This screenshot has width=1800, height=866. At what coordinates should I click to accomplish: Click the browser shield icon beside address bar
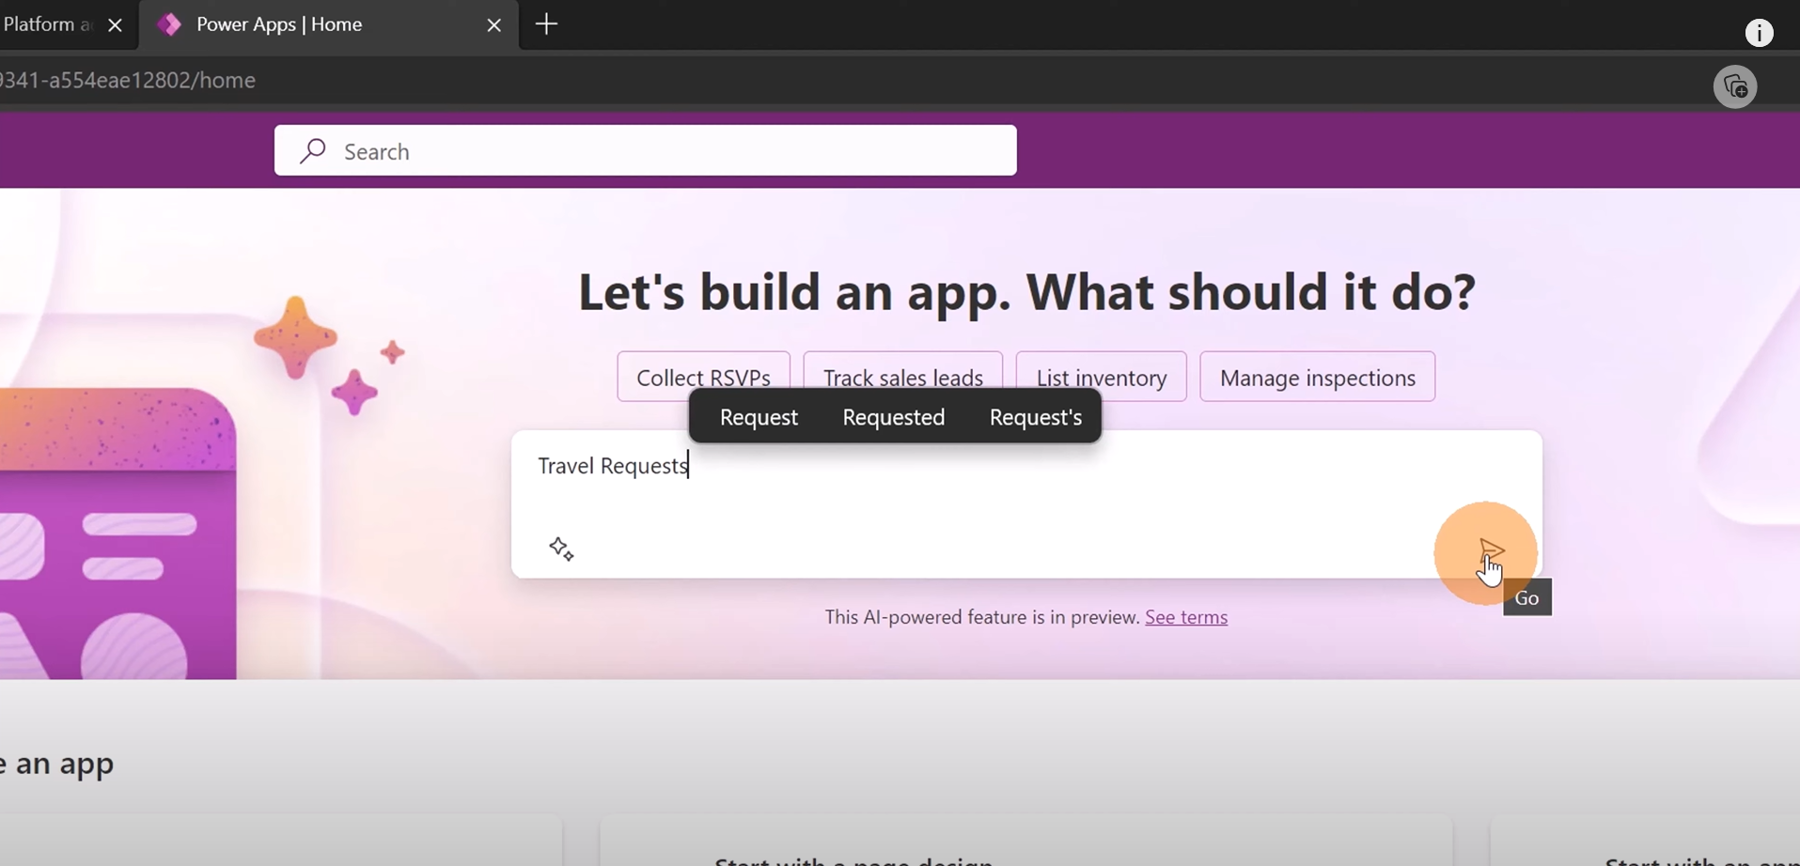point(1735,87)
